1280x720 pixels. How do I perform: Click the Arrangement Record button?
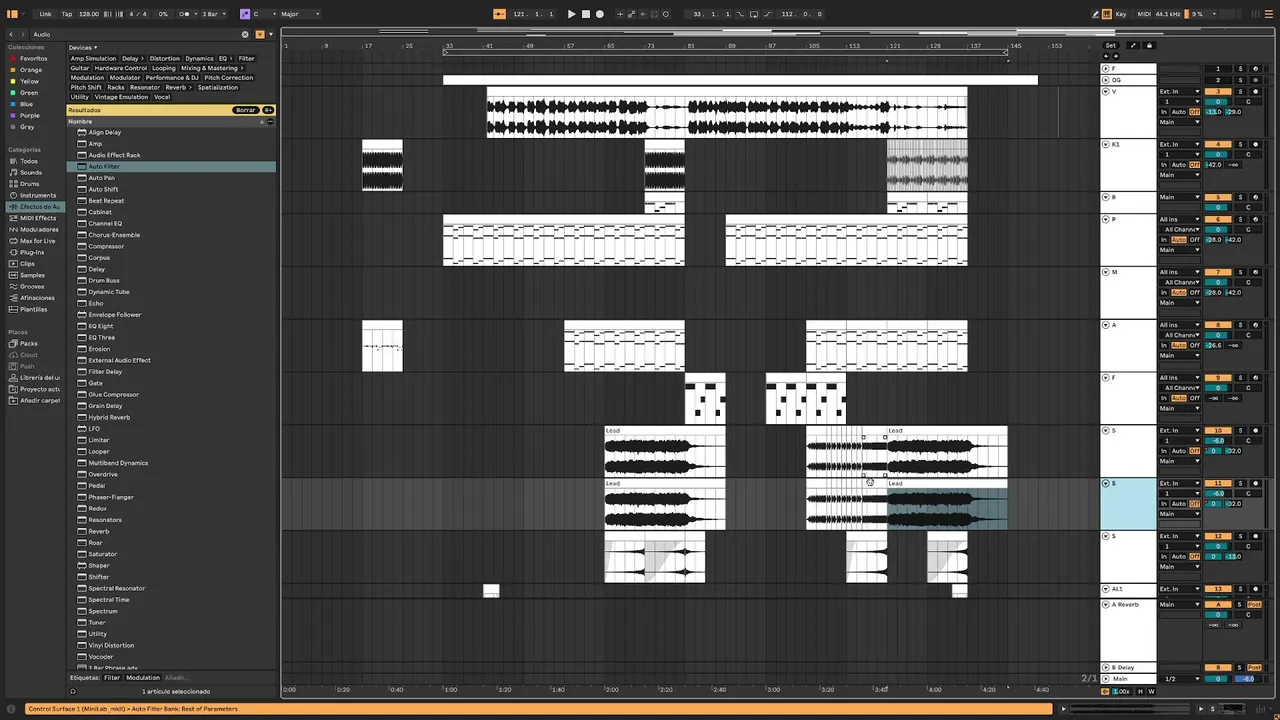(600, 14)
